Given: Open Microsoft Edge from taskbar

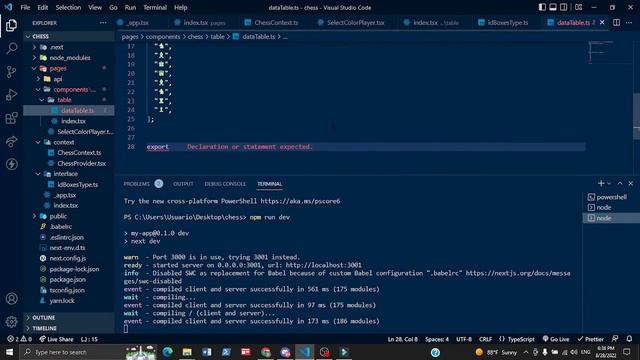Looking at the screenshot, I should tap(167, 352).
